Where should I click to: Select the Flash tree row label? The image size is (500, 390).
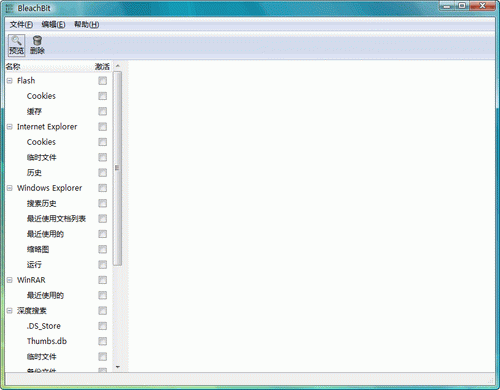(26, 81)
